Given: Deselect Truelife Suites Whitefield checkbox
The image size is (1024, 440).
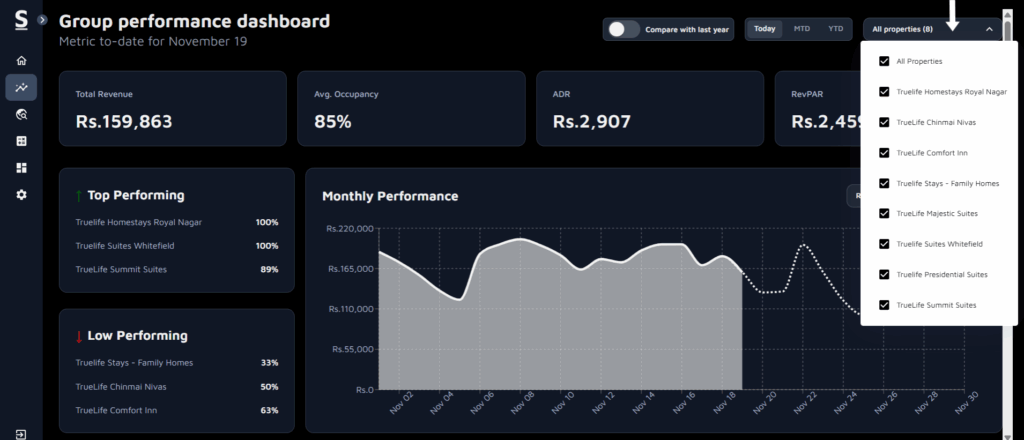Looking at the screenshot, I should 884,244.
